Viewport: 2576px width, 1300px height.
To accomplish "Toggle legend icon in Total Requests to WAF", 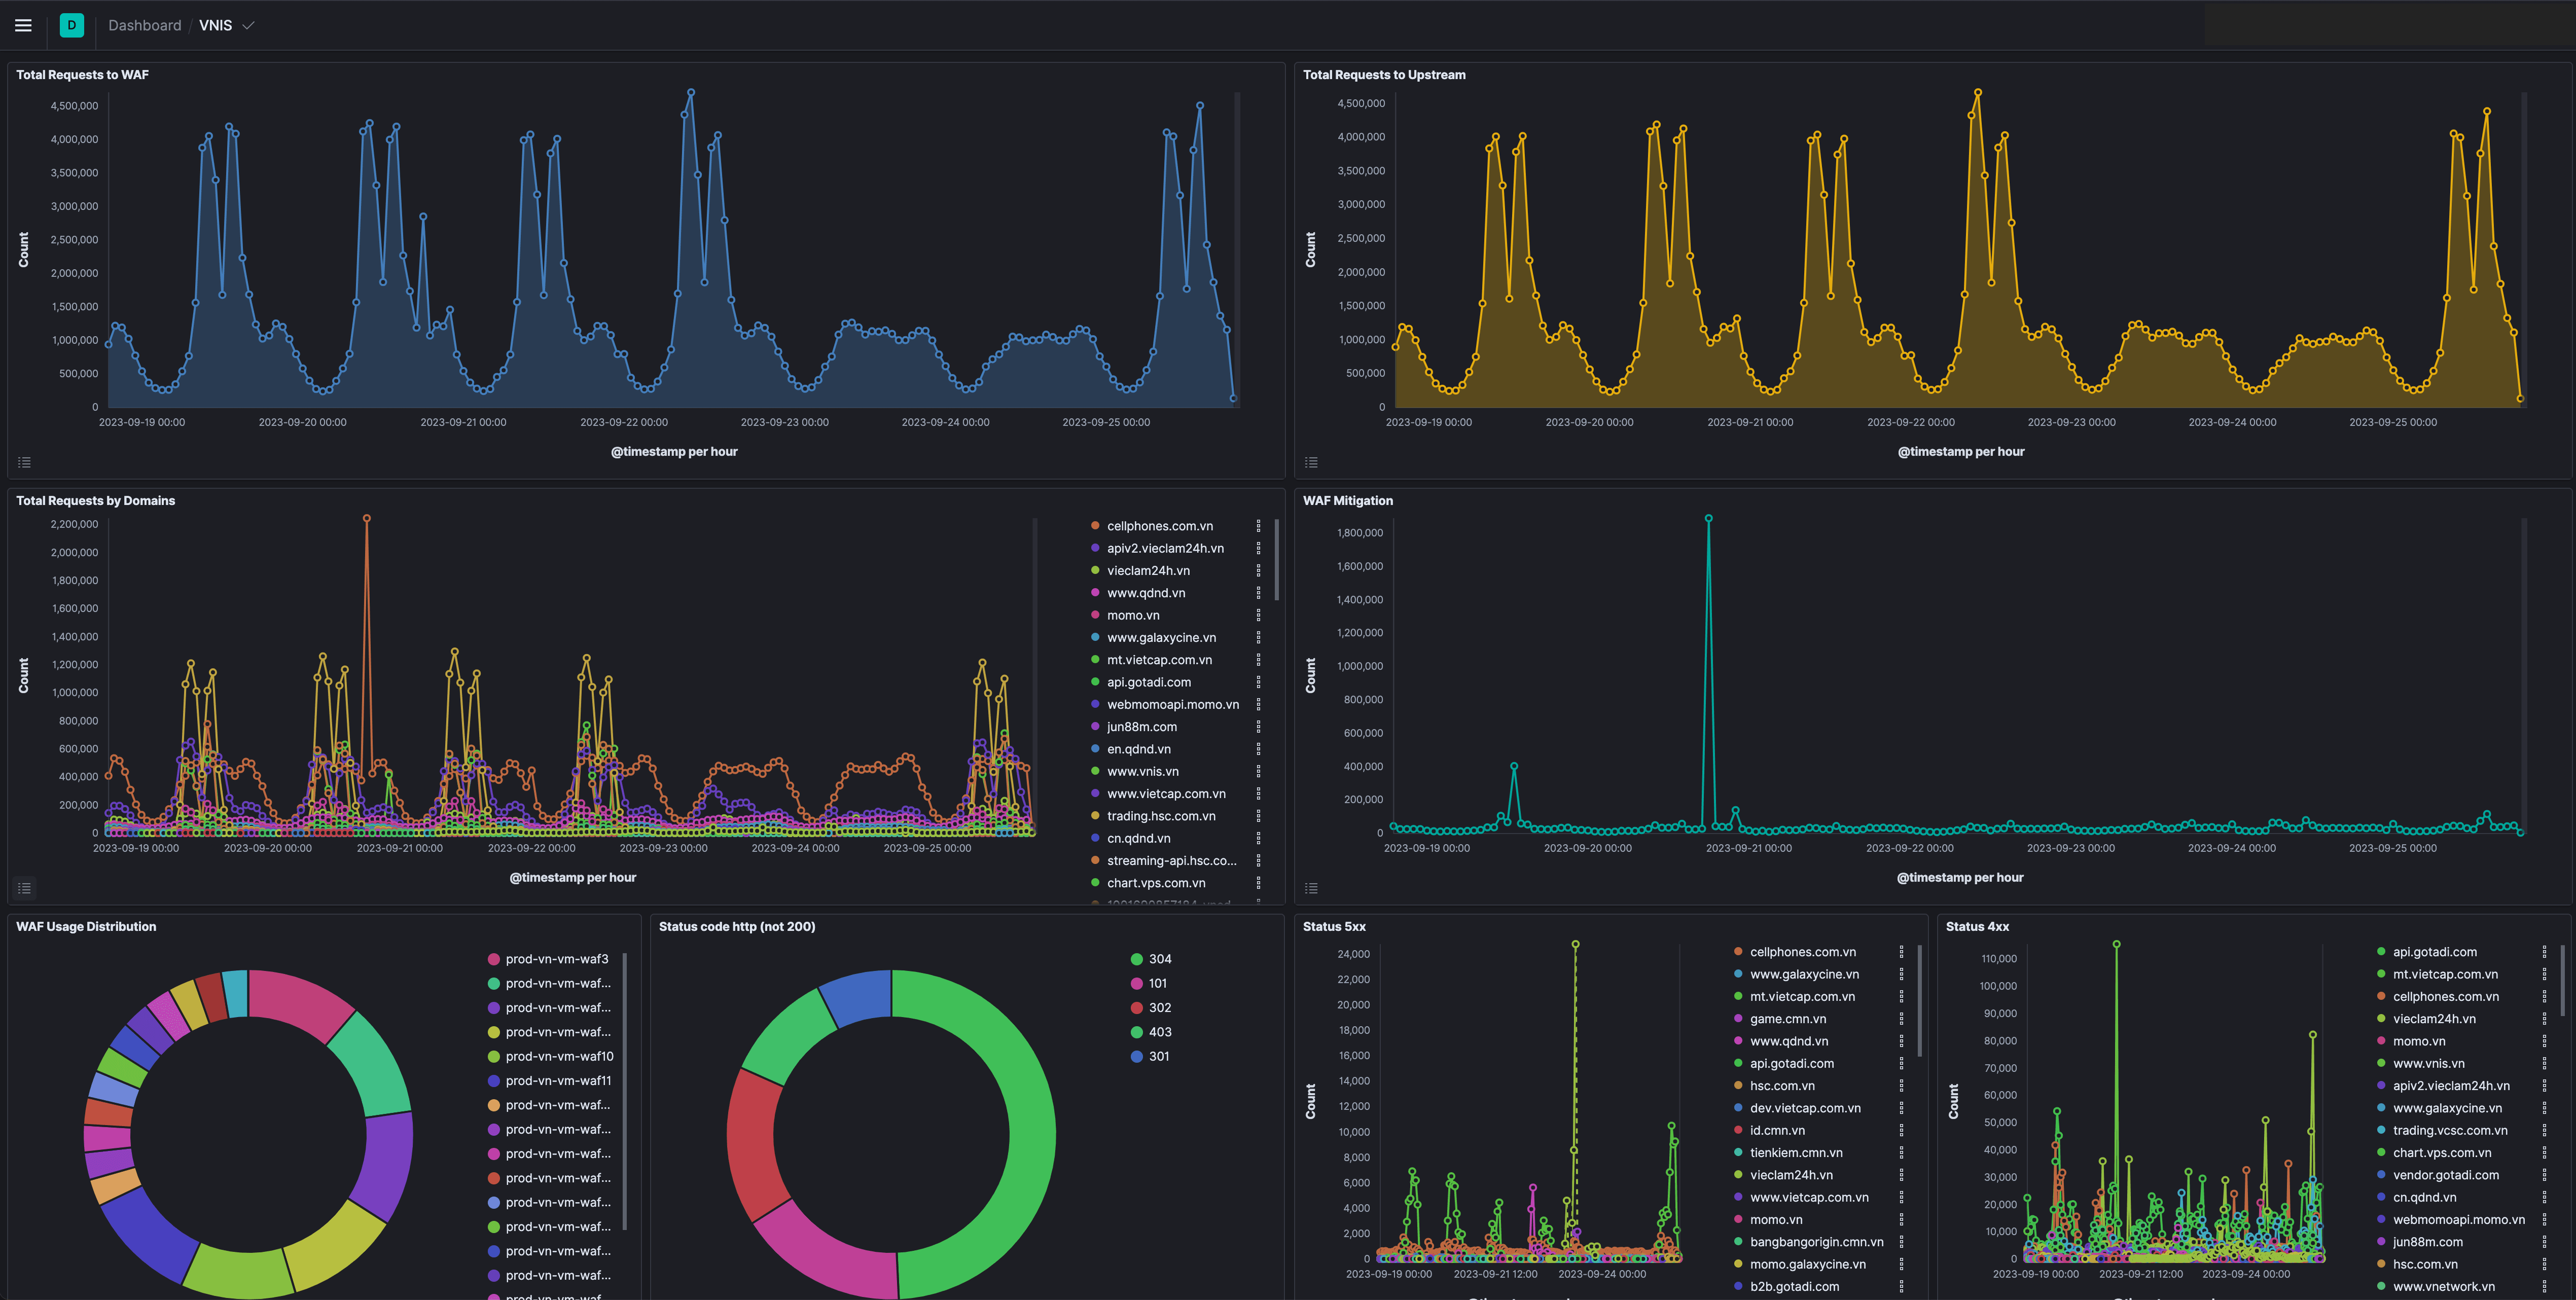I will click(25, 462).
